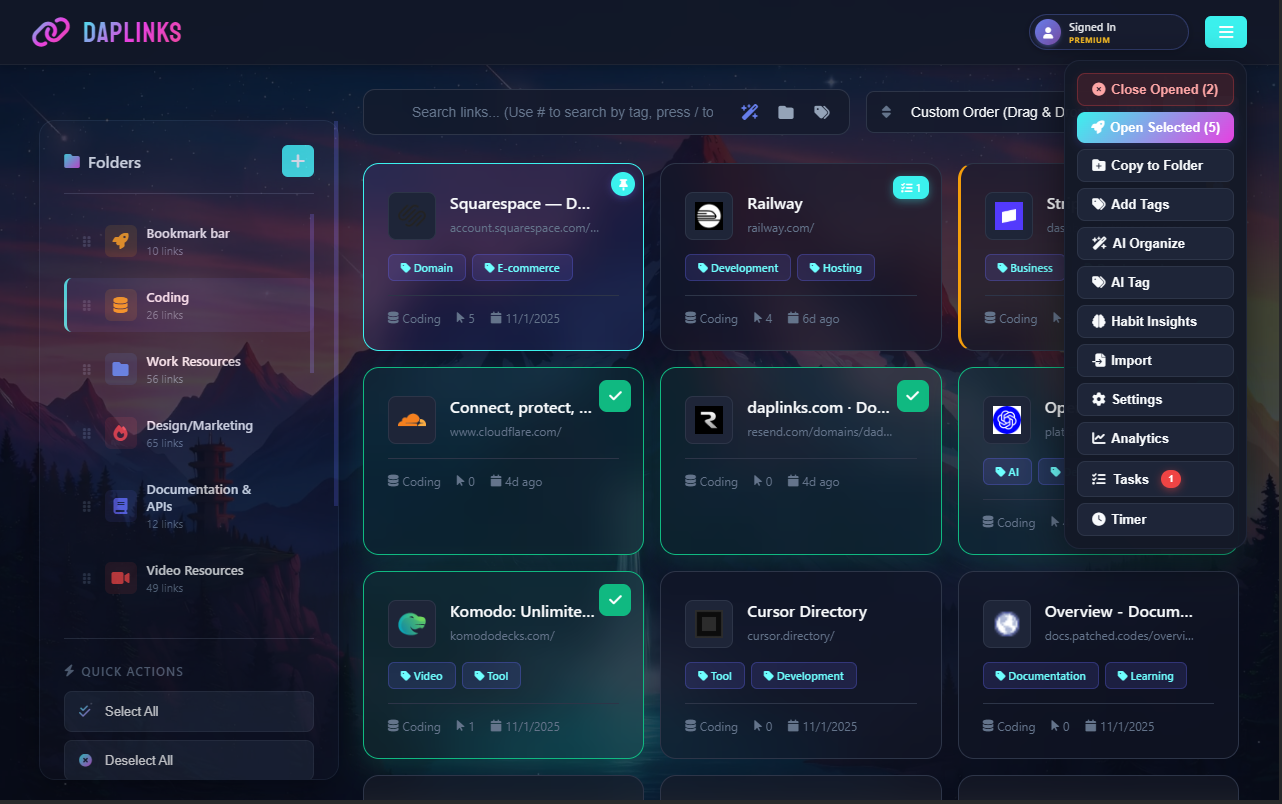
Task: Click Documentation tag on Overview card
Action: click(x=1040, y=676)
